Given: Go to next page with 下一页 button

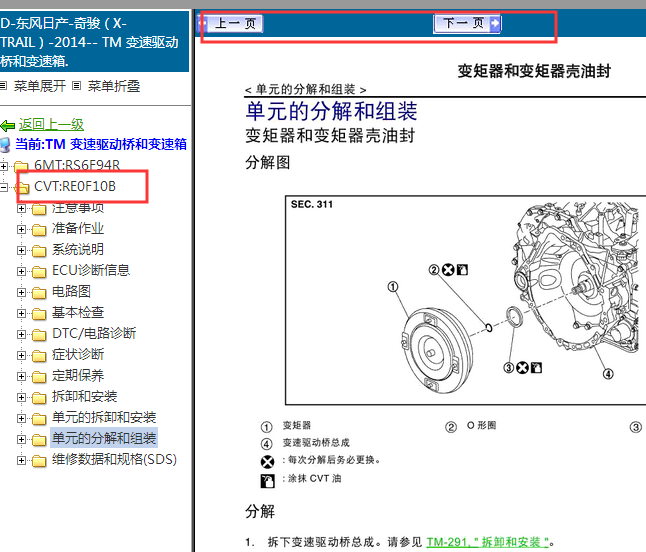Looking at the screenshot, I should [467, 23].
